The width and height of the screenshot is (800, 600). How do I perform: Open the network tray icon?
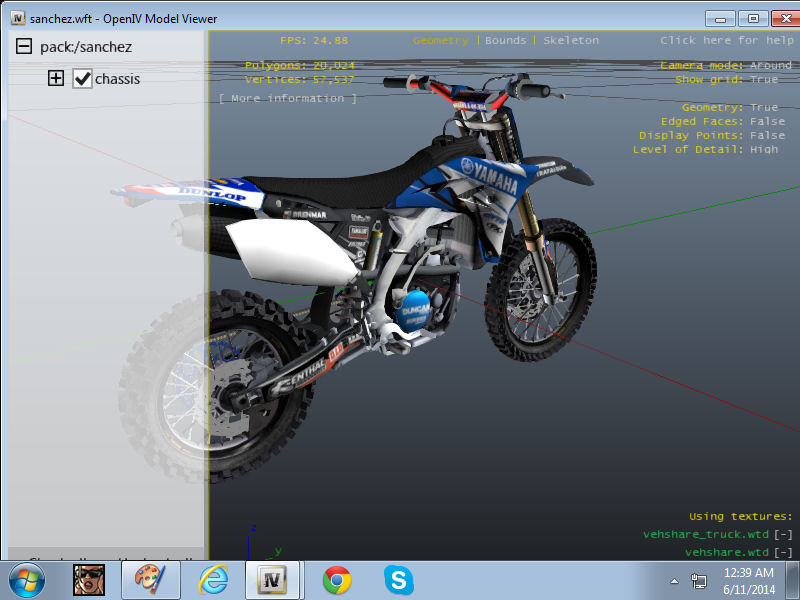pyautogui.click(x=698, y=581)
